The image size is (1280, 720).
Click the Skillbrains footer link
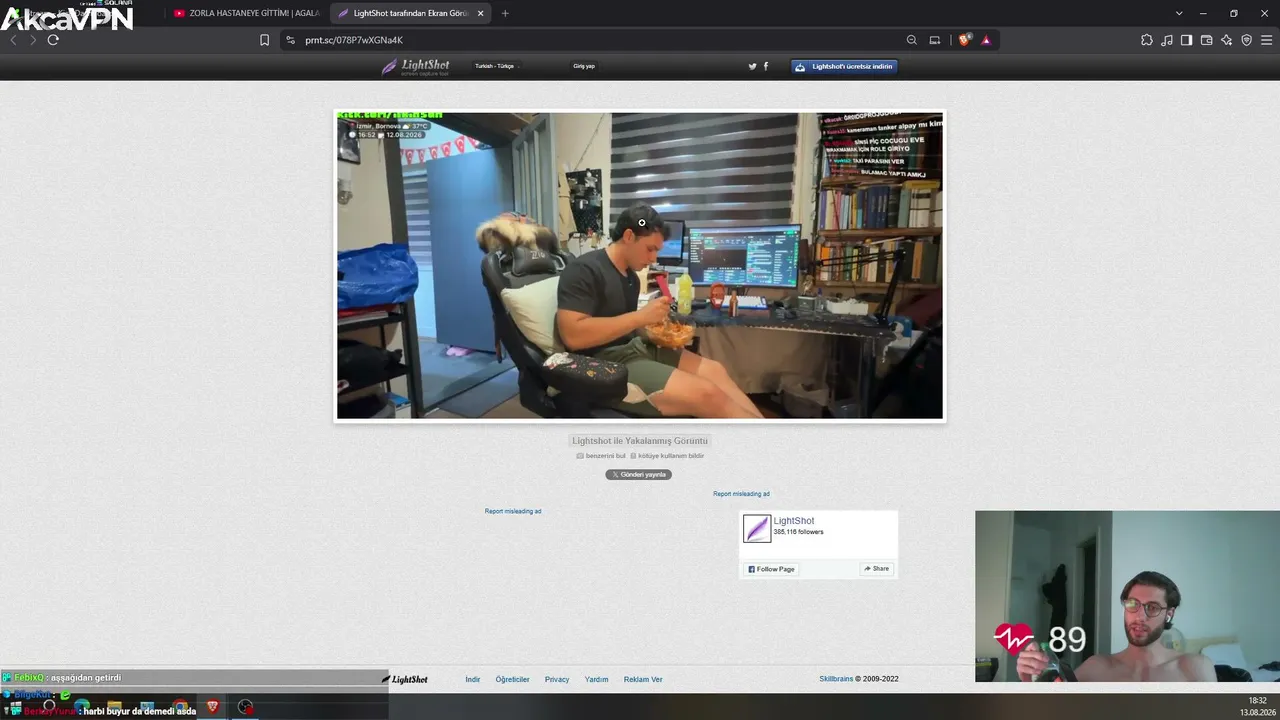tap(836, 679)
